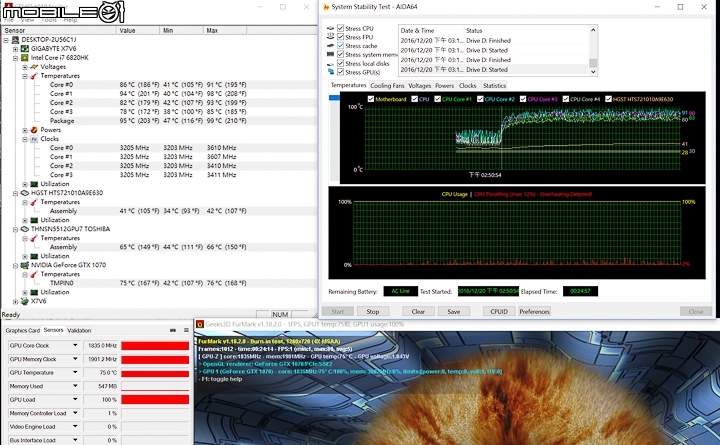This screenshot has width=720, height=445.
Task: Click the monitor icon beside Stress GPU(s)
Action: (x=331, y=72)
